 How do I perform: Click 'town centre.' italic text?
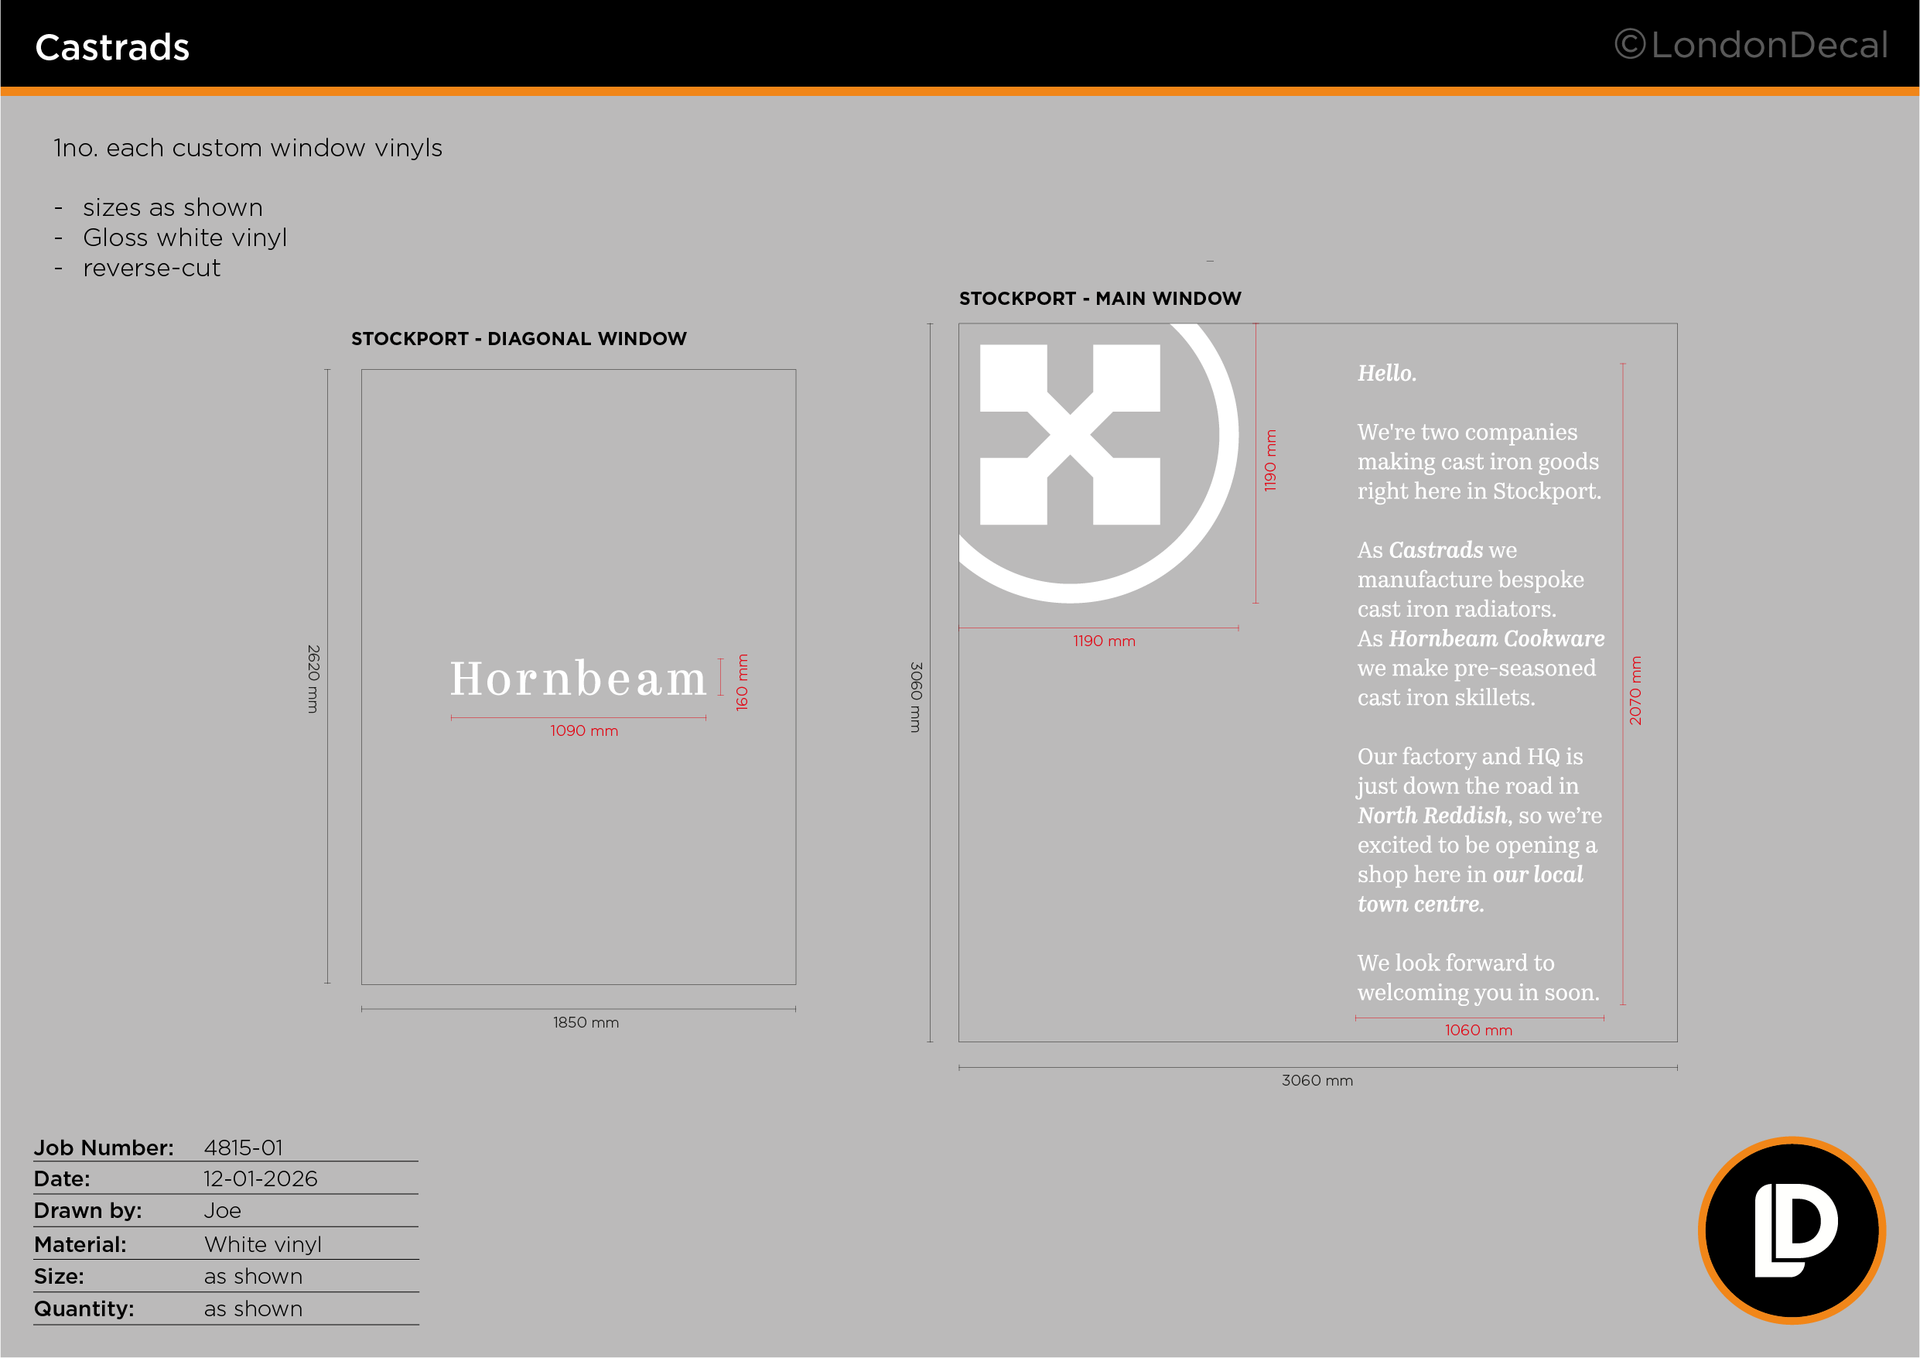tap(1421, 904)
